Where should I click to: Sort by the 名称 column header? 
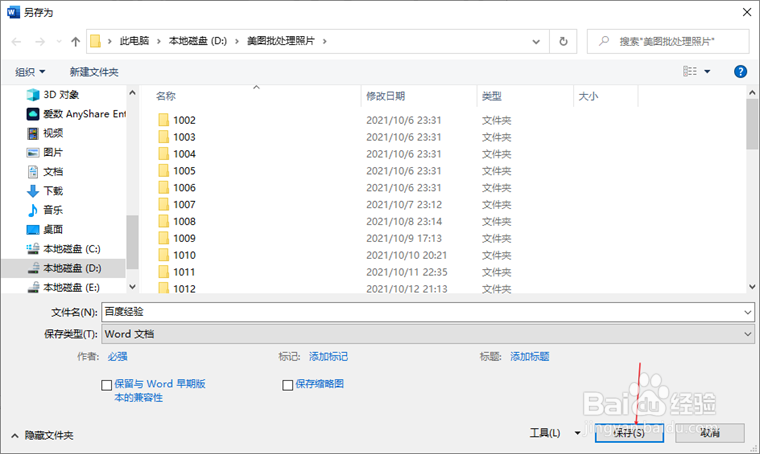tap(166, 96)
